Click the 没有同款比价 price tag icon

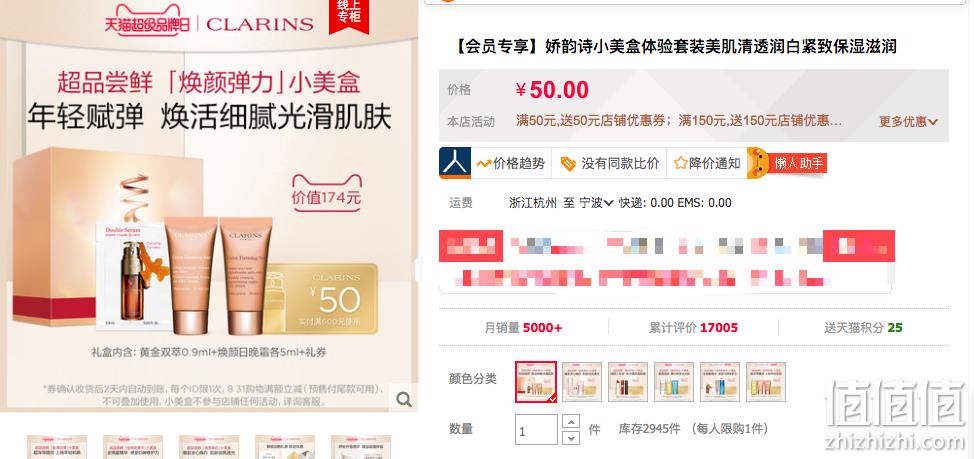568,163
